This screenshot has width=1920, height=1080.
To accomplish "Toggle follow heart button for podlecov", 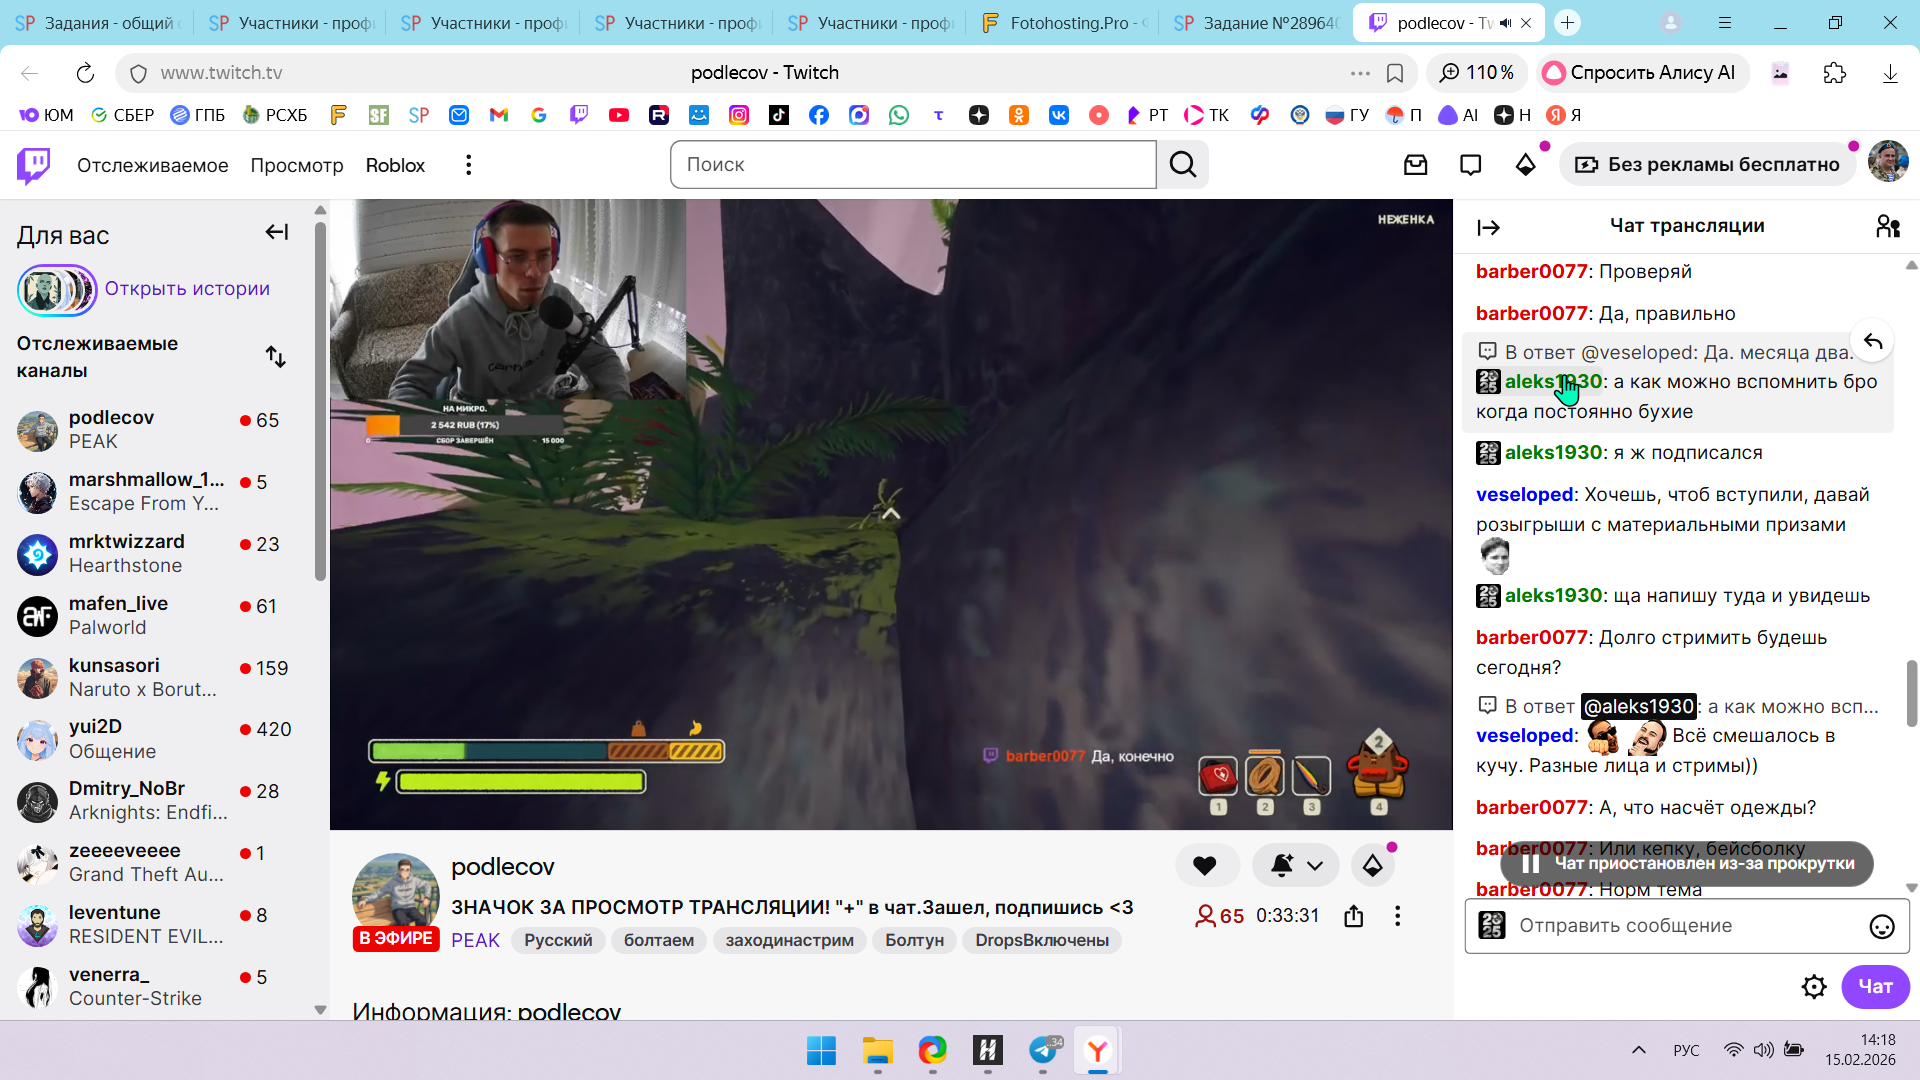I will tap(1205, 866).
